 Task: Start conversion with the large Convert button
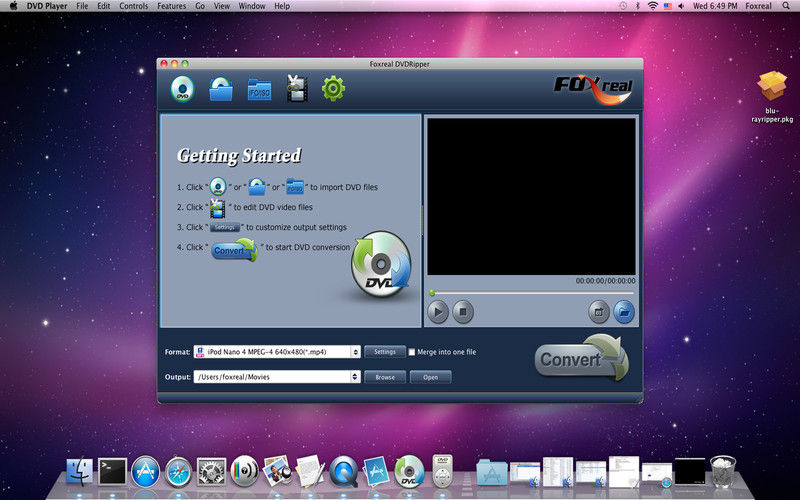click(x=582, y=359)
